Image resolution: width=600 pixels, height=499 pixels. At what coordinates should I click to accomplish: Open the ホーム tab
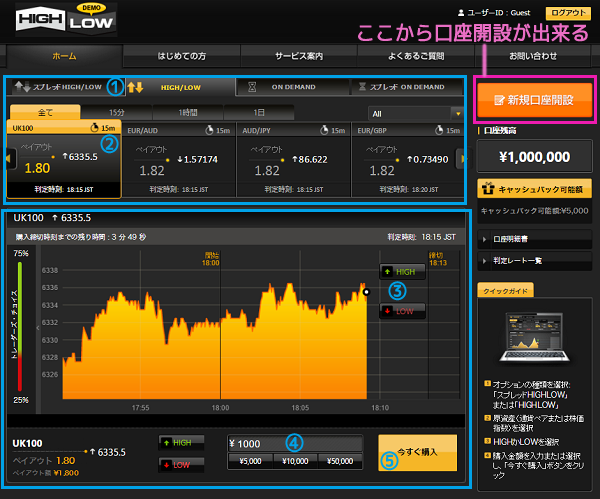tap(64, 56)
